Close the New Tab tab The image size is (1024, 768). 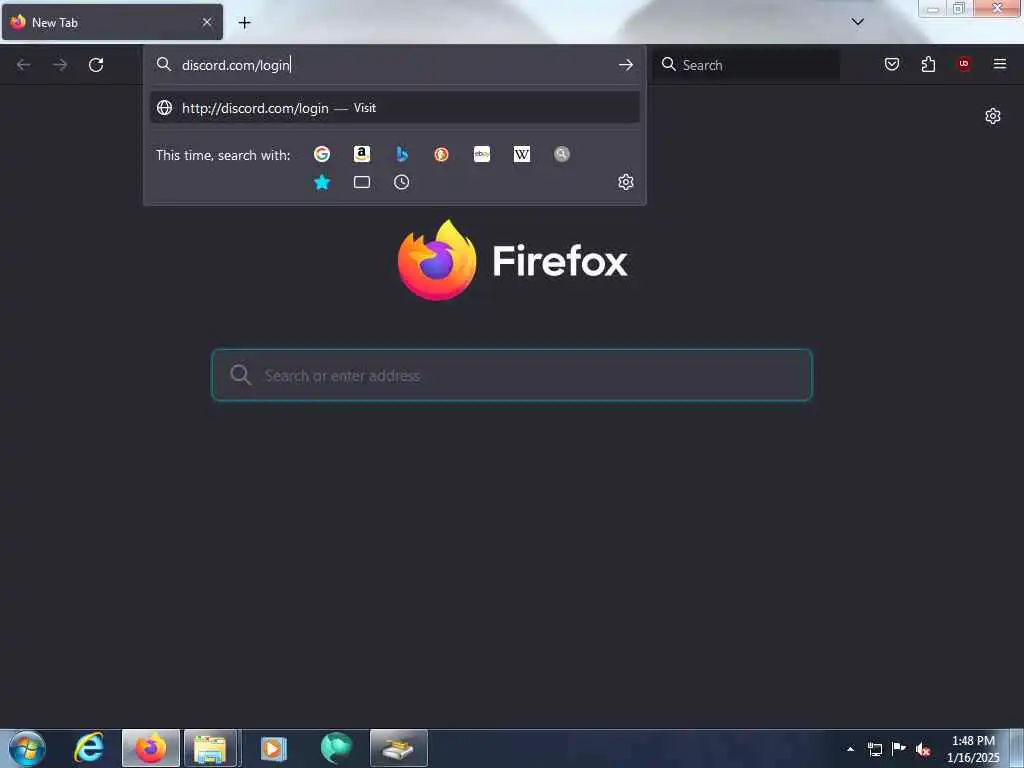pos(207,22)
